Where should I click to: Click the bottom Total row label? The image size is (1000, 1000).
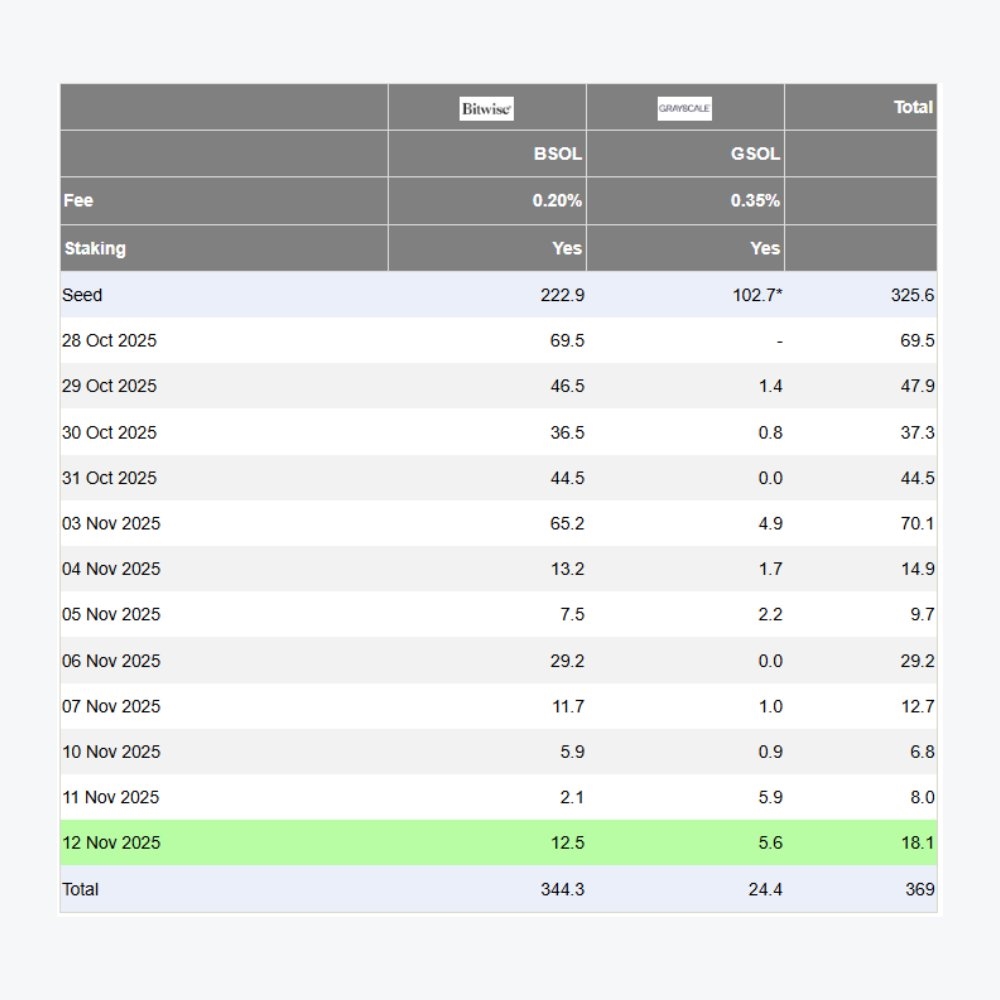[x=80, y=888]
